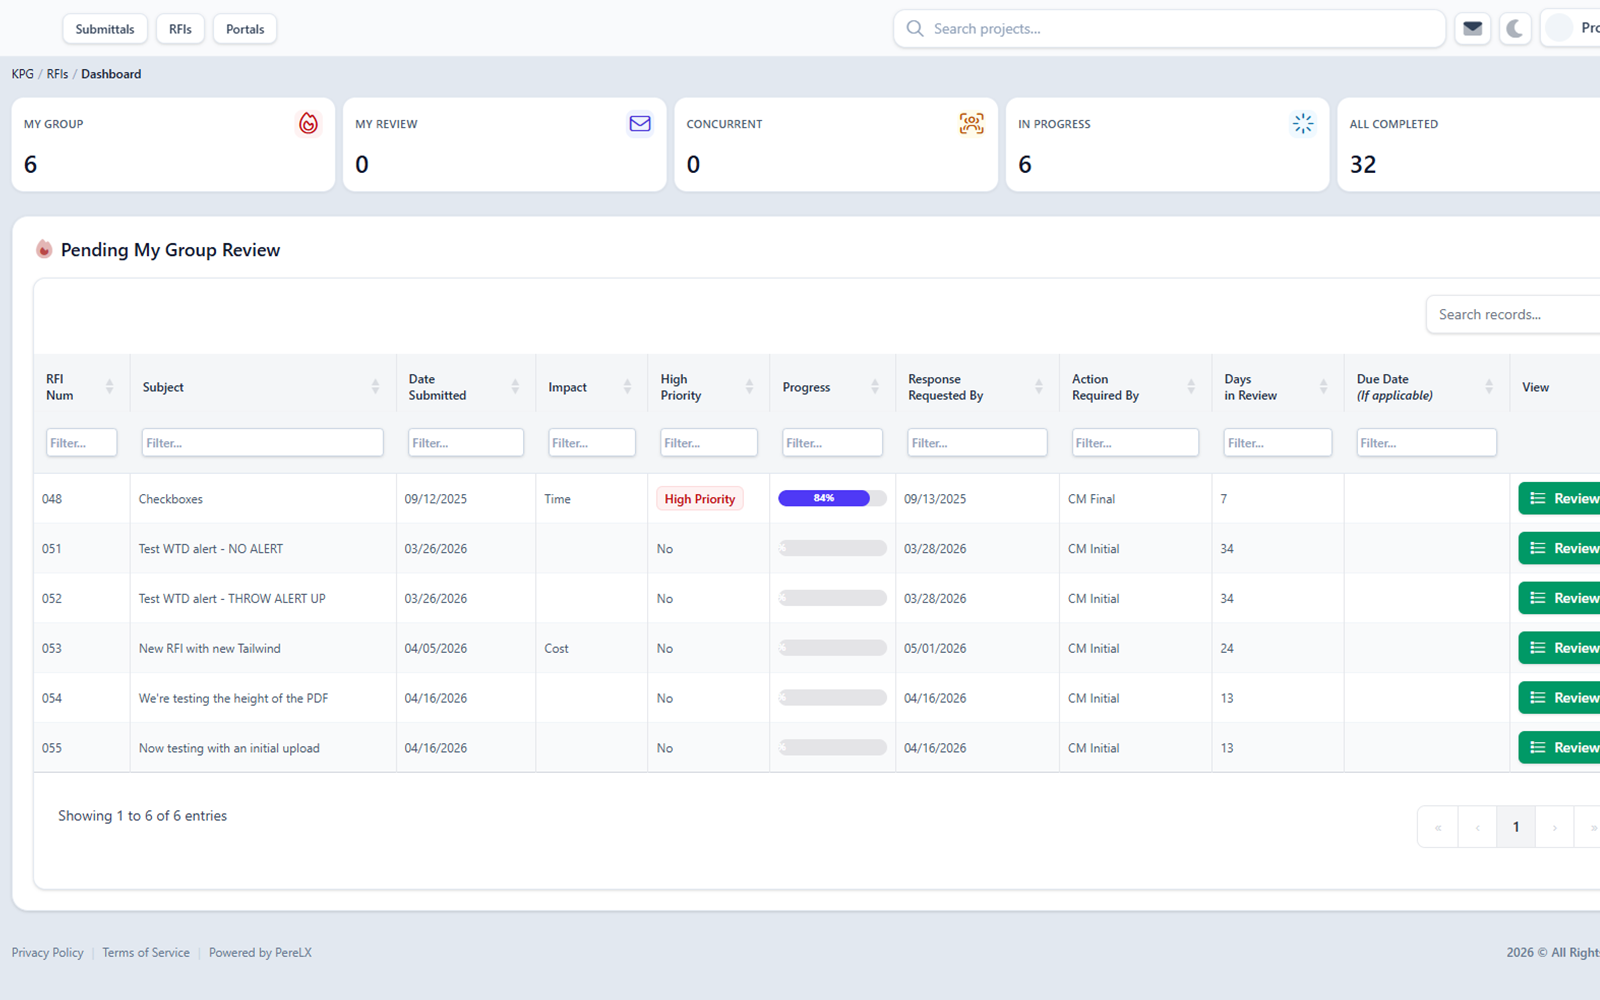The width and height of the screenshot is (1600, 1000).
Task: Click the Days in Review filter box
Action: (x=1278, y=443)
